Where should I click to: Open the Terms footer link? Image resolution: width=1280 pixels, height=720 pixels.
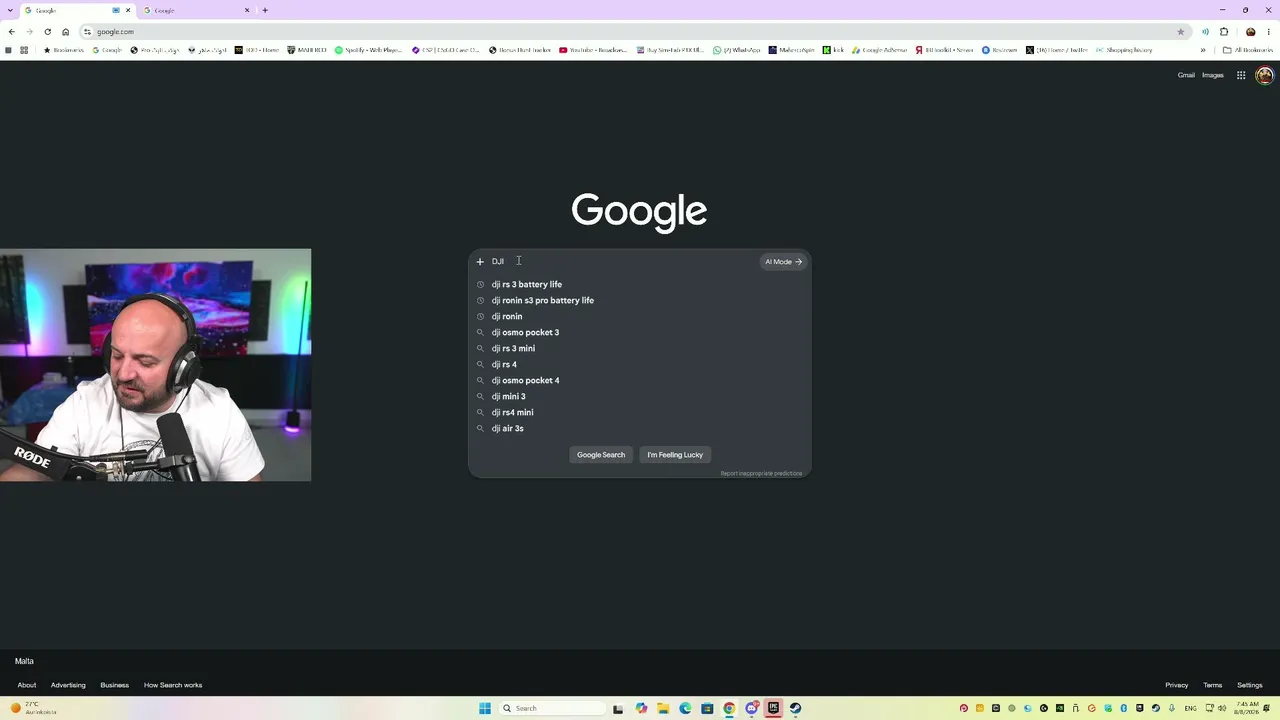(x=1213, y=685)
